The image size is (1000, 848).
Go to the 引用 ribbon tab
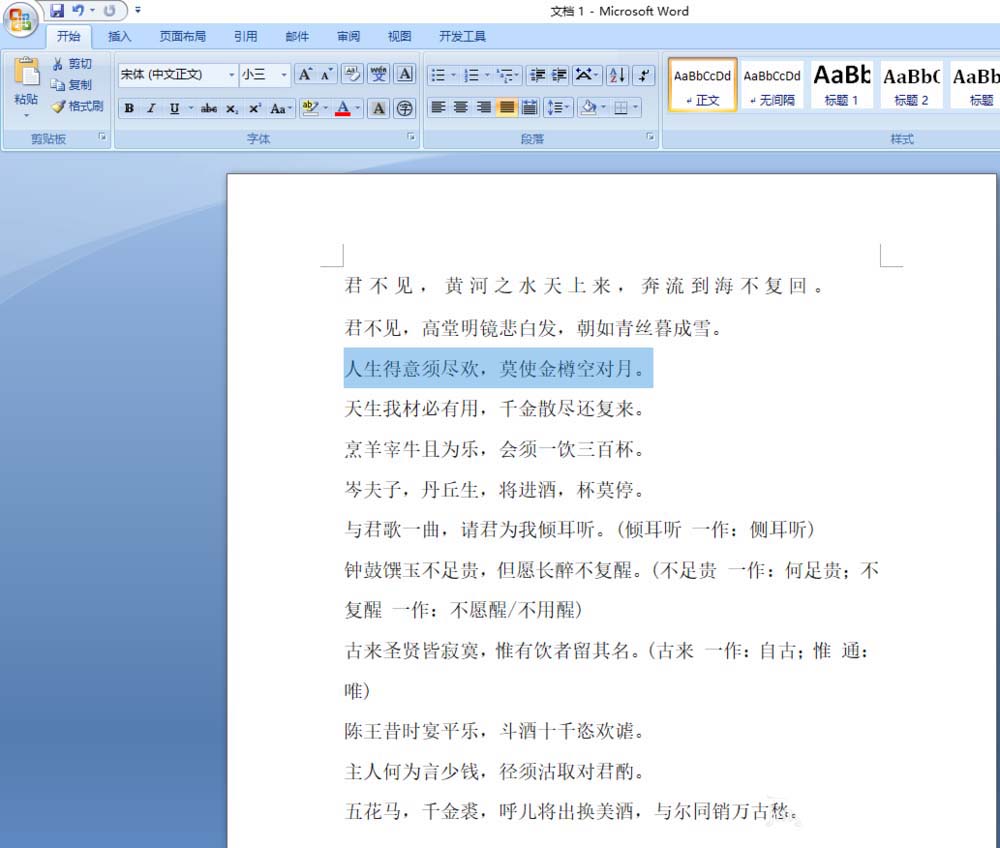[246, 36]
